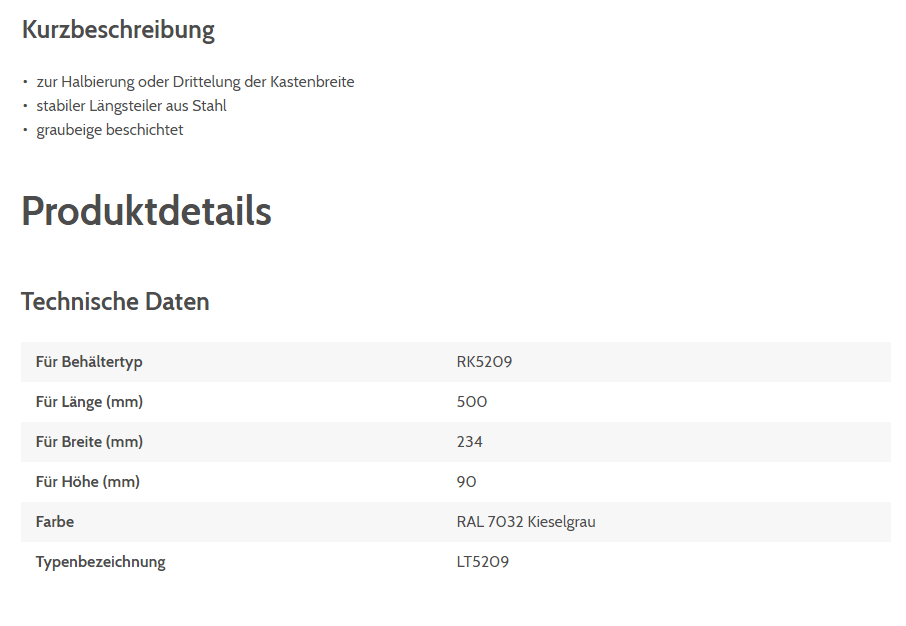Select the Halbierung oder Drittelung bullet text
The height and width of the screenshot is (626, 906).
195,82
